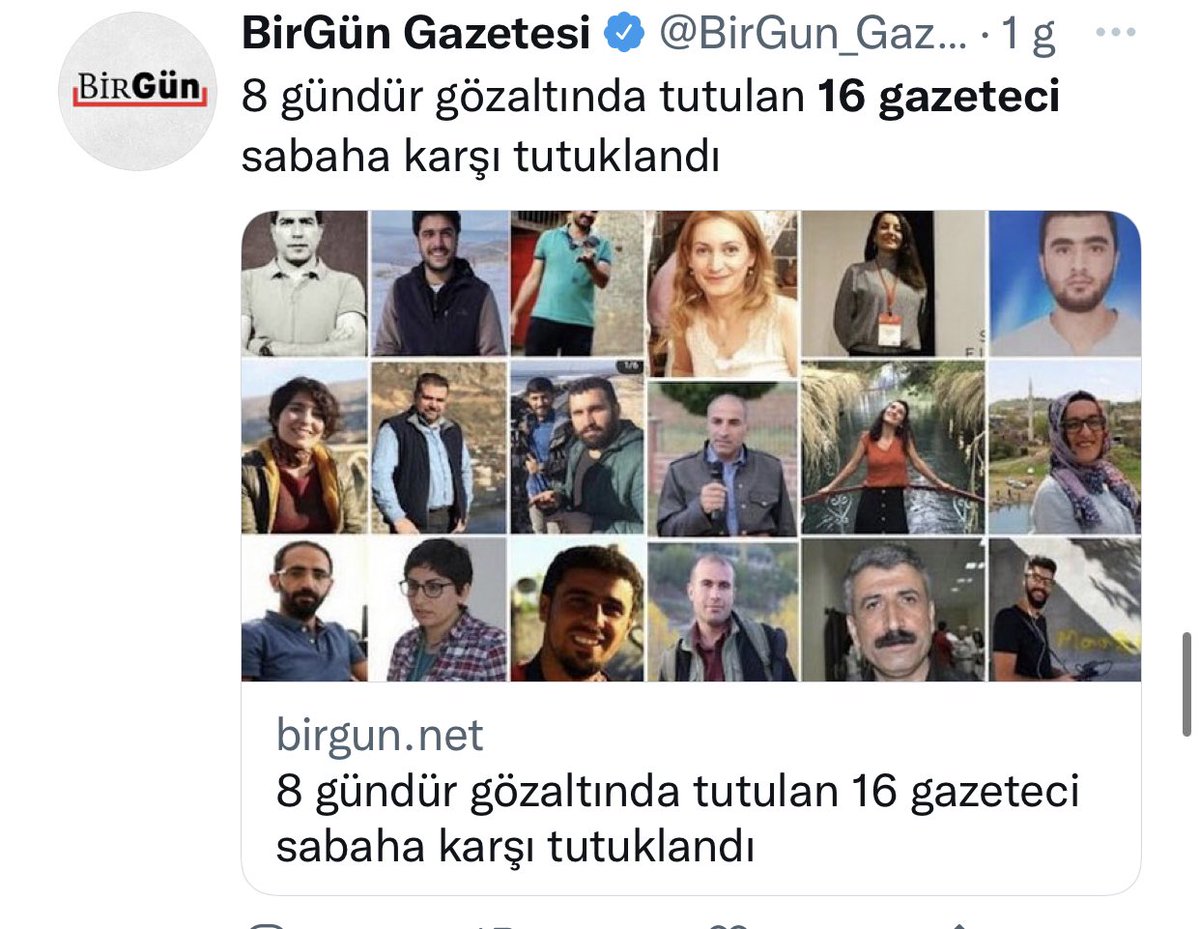The height and width of the screenshot is (929, 1200).
Task: Open the birgun.net domain link
Action: tap(379, 737)
